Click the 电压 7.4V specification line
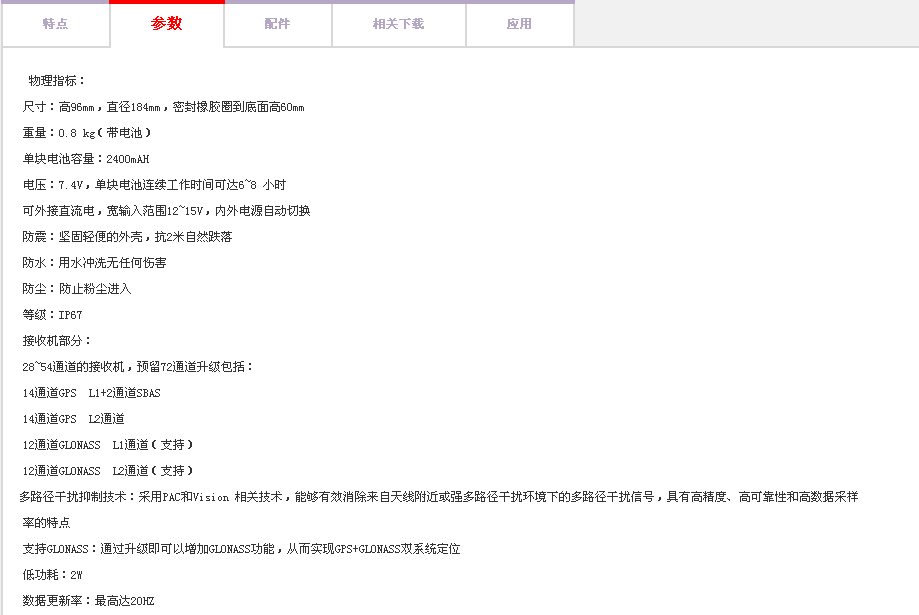This screenshot has height=615, width=919. pyautogui.click(x=154, y=185)
